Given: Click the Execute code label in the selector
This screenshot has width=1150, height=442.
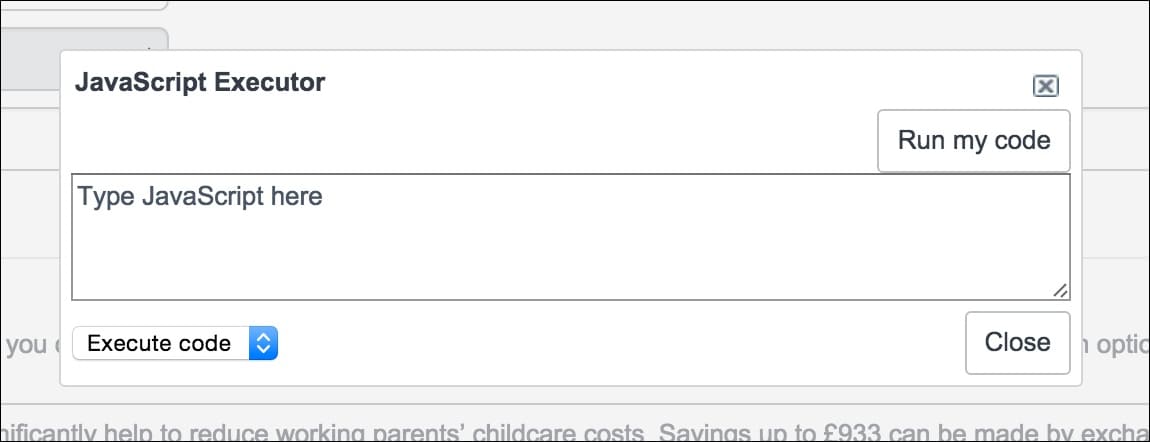Looking at the screenshot, I should [x=159, y=343].
